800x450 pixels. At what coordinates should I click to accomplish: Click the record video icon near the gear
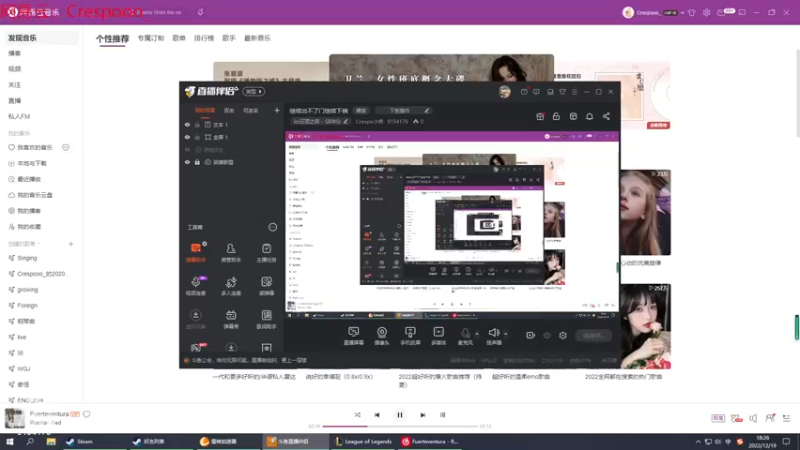(x=530, y=335)
